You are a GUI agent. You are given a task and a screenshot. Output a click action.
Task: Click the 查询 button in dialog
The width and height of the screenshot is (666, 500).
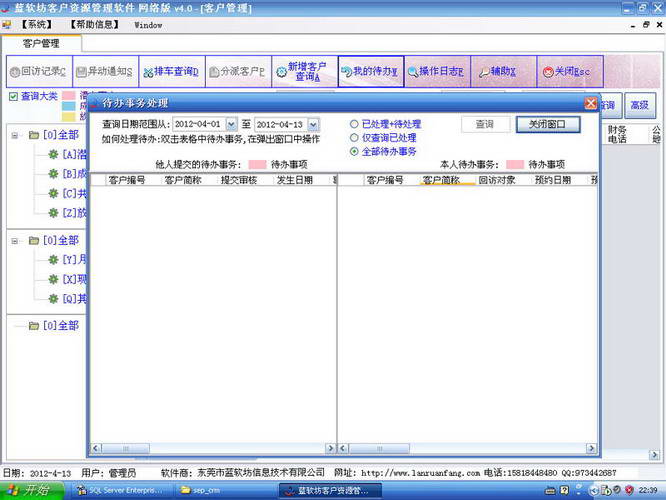(x=485, y=124)
